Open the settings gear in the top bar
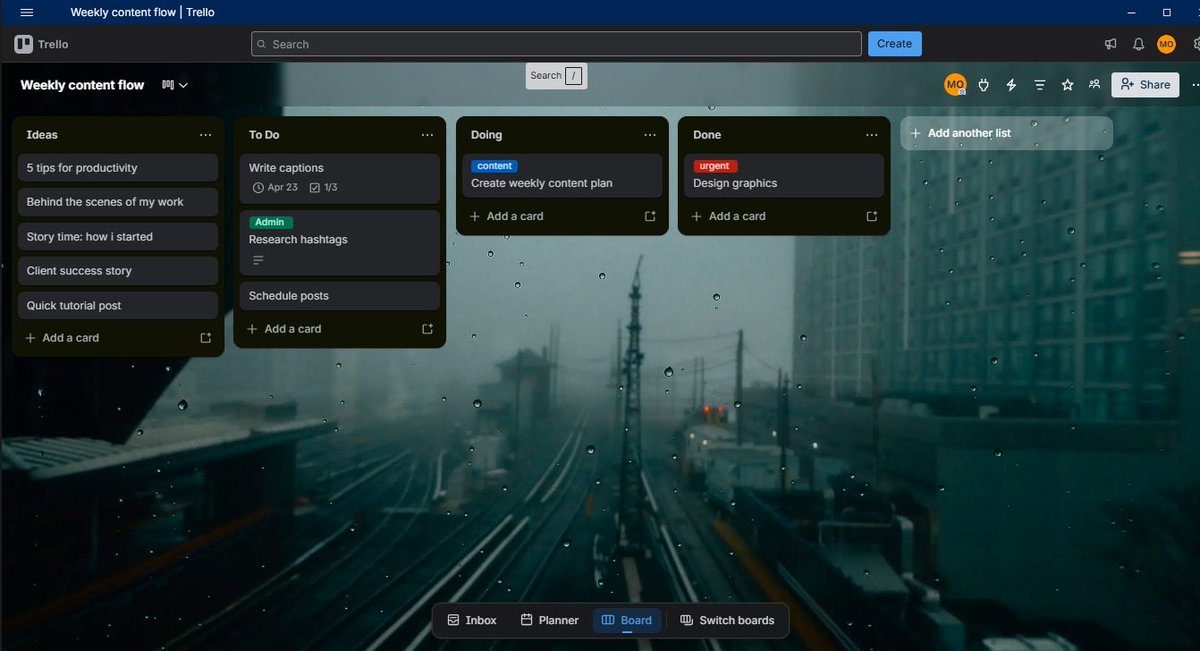 (x=1194, y=44)
